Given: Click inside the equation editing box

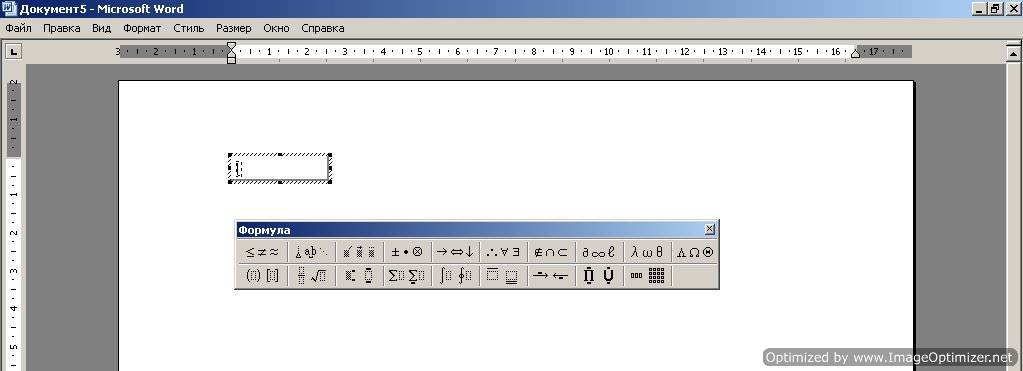Looking at the screenshot, I should [x=280, y=169].
